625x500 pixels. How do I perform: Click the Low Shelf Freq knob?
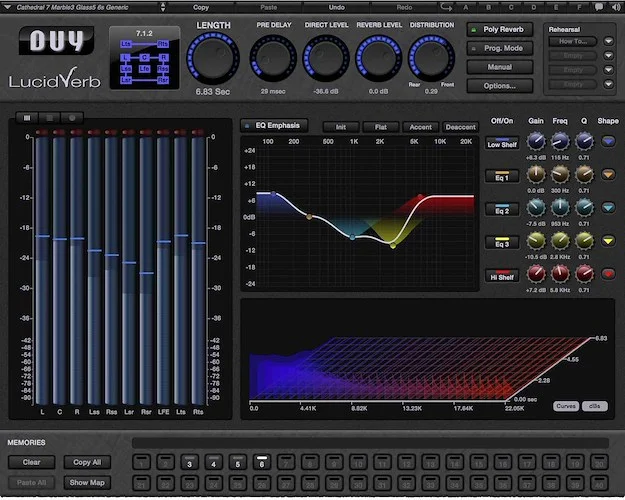pyautogui.click(x=560, y=142)
